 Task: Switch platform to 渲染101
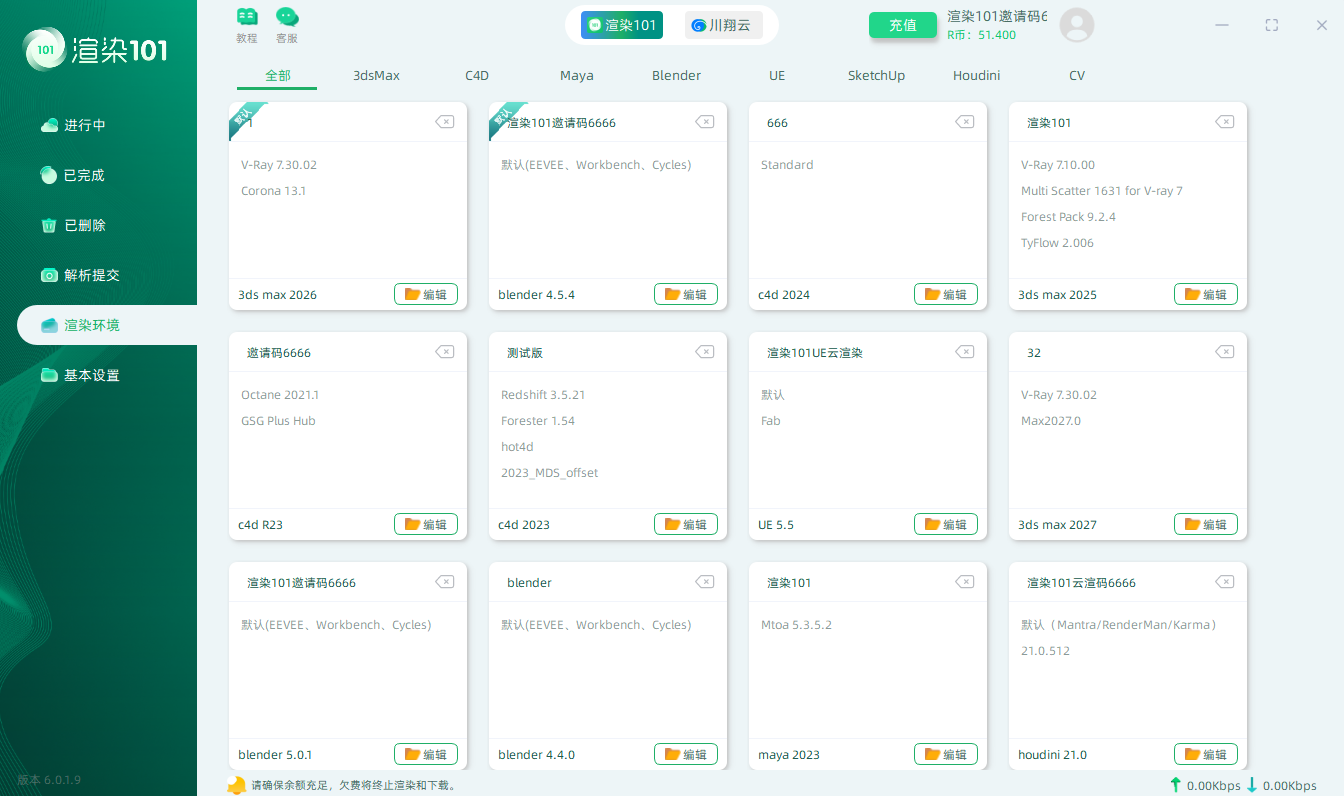[622, 25]
